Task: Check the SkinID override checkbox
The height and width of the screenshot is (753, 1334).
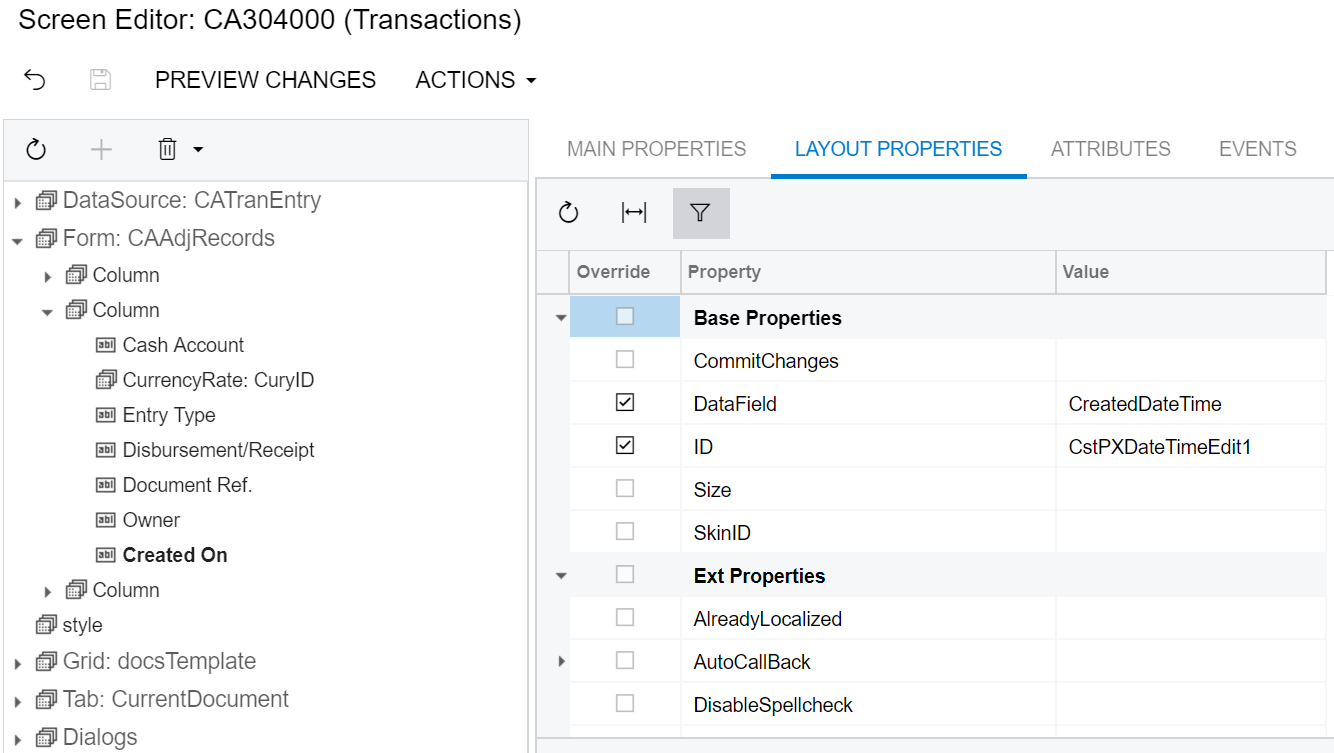Action: 625,532
